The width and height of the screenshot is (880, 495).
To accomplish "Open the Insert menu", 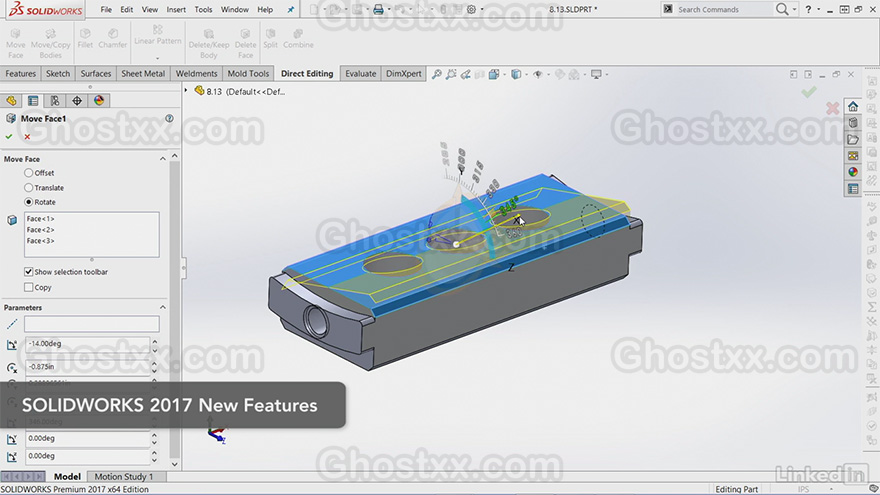I will click(x=176, y=10).
